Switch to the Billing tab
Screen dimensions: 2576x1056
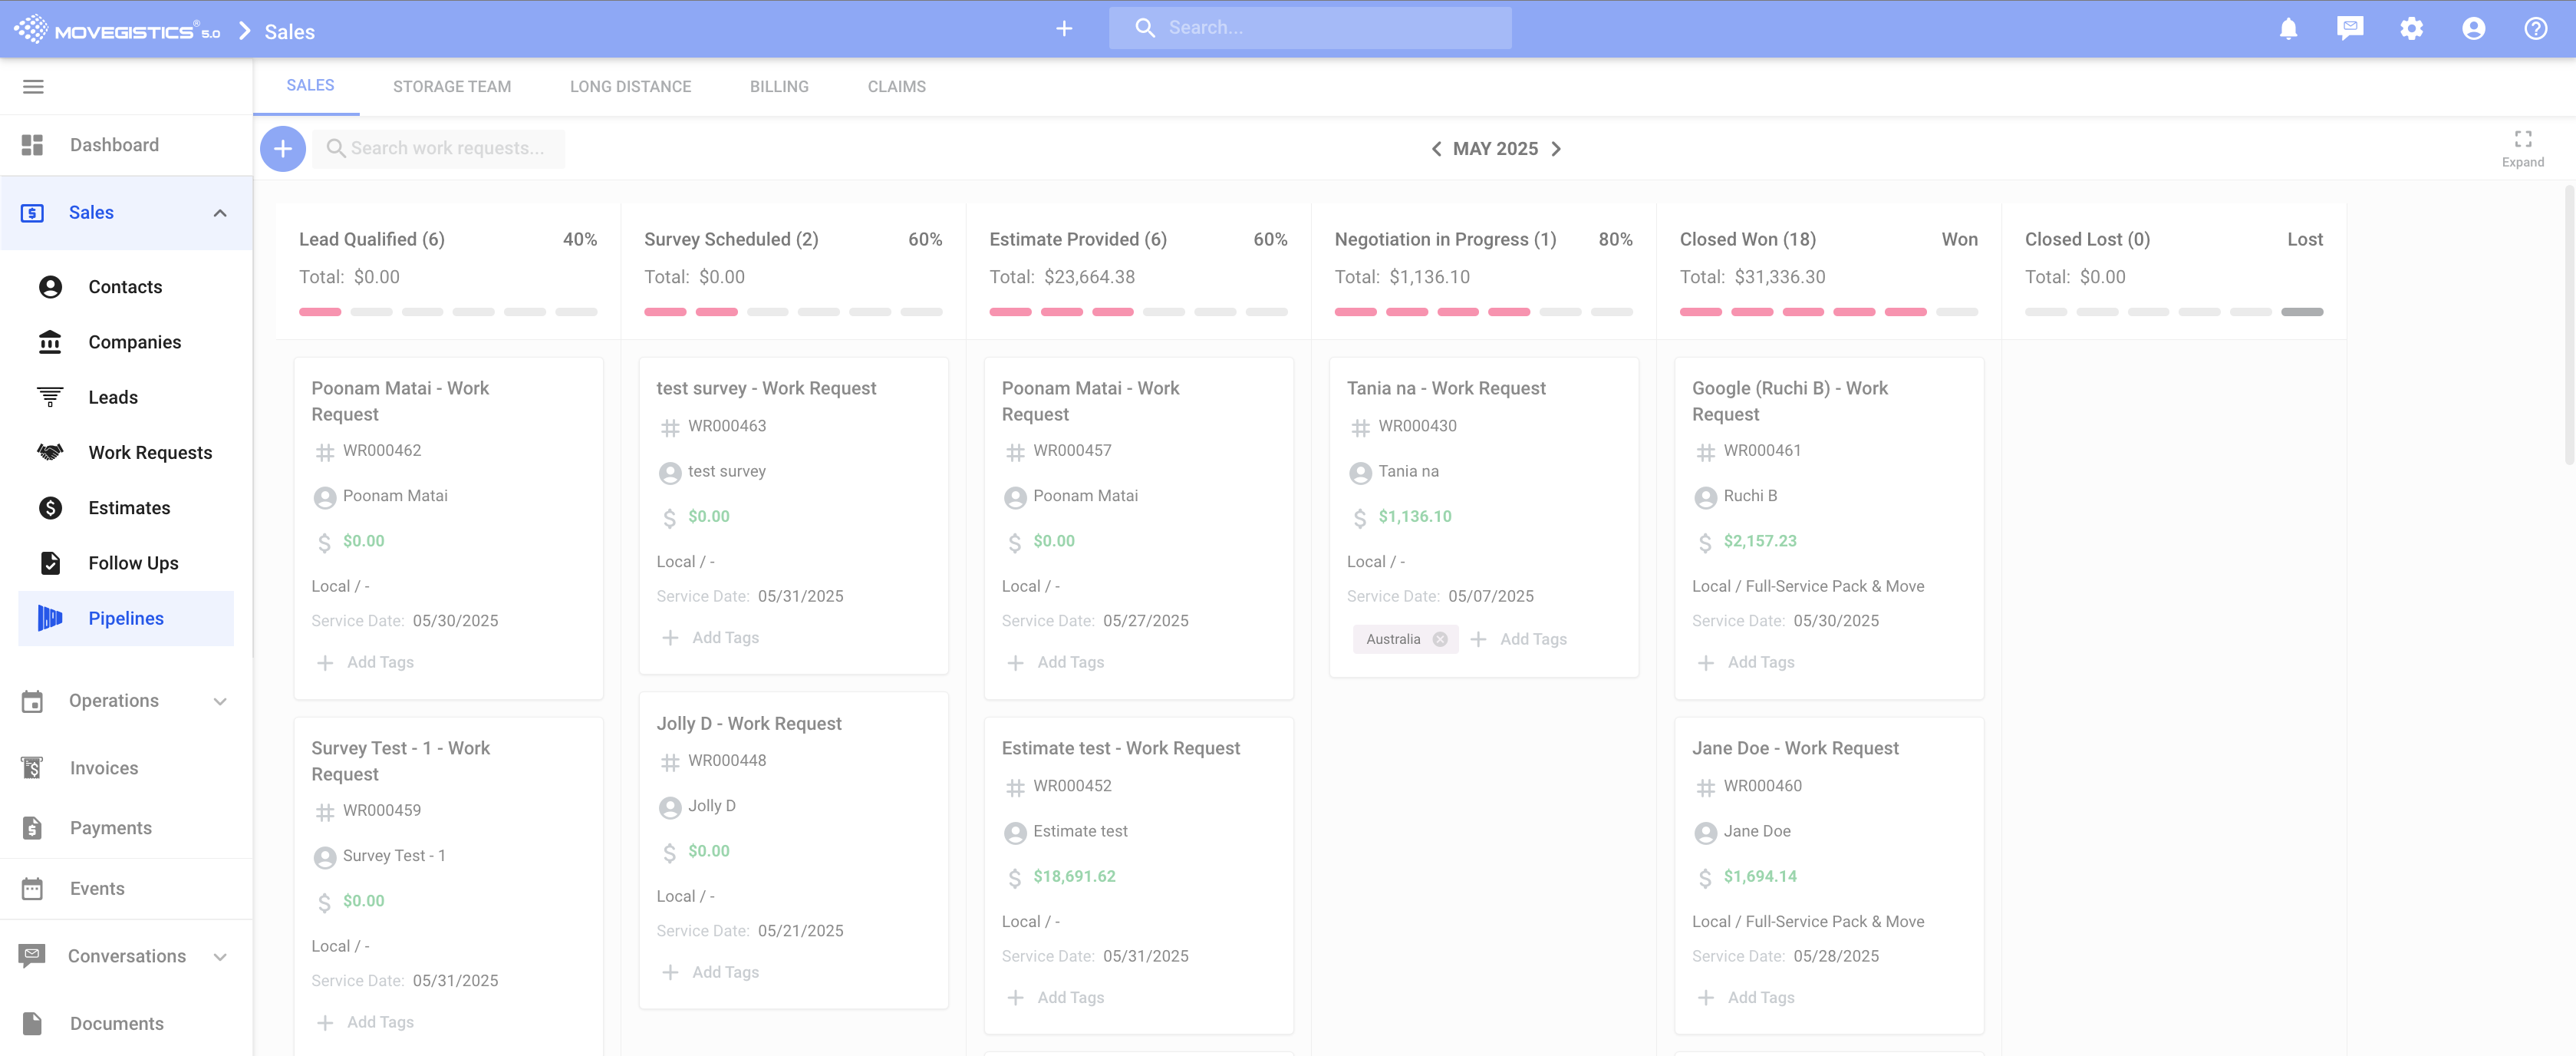tap(779, 87)
